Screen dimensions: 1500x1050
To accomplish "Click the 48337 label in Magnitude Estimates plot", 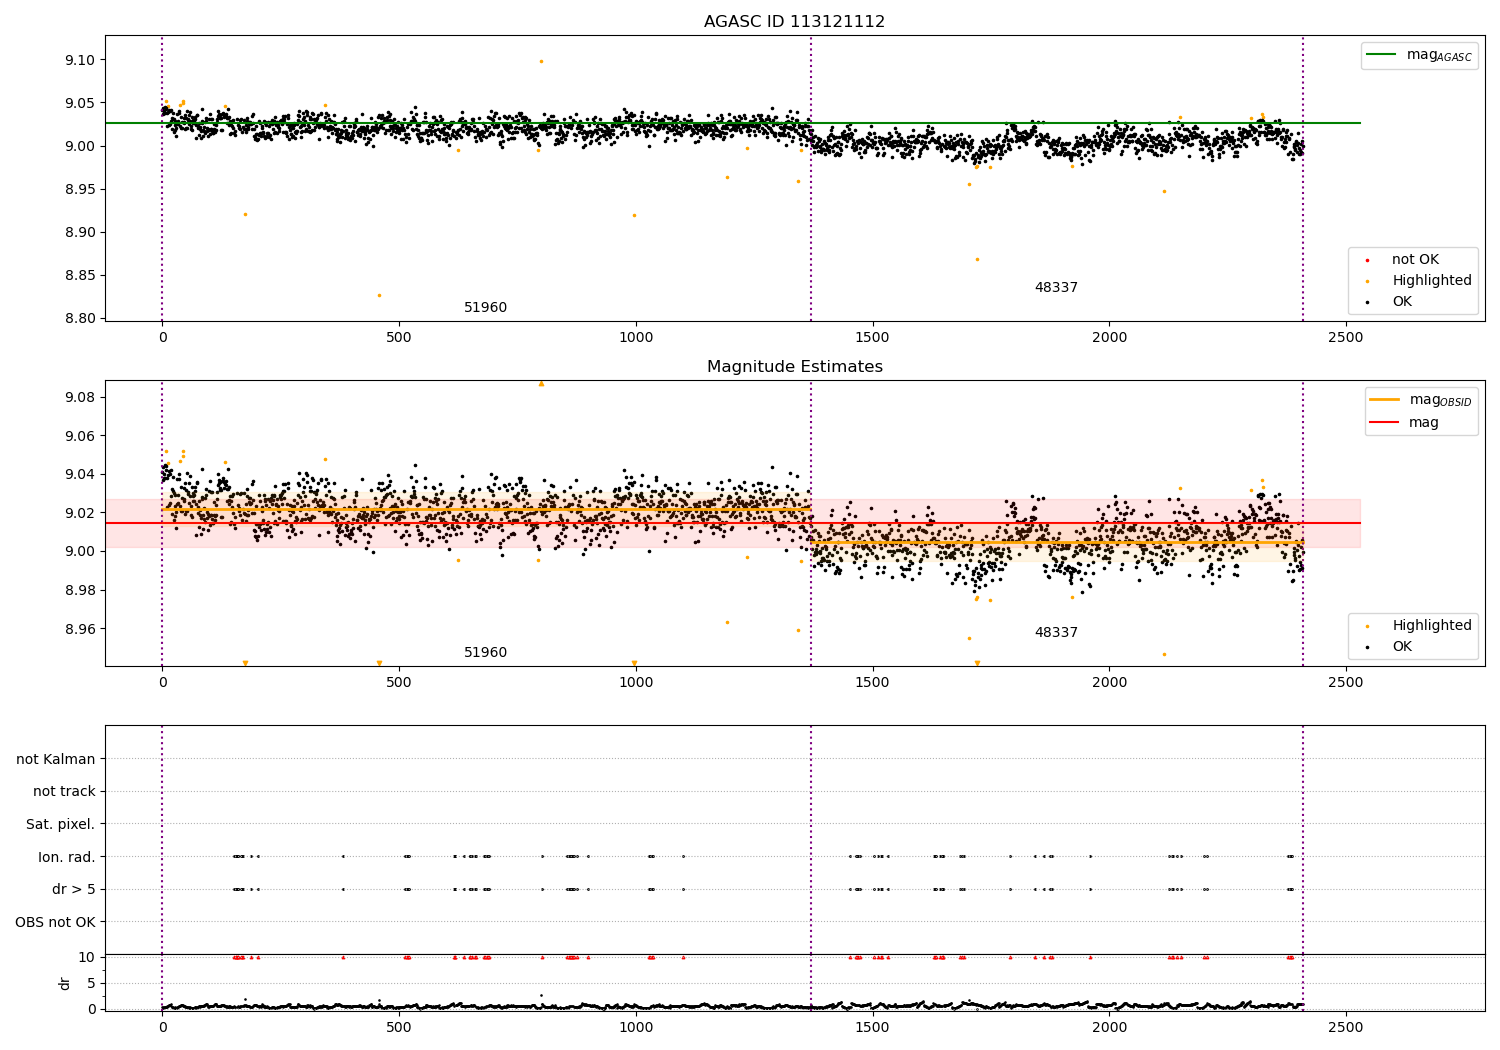I will [1056, 633].
